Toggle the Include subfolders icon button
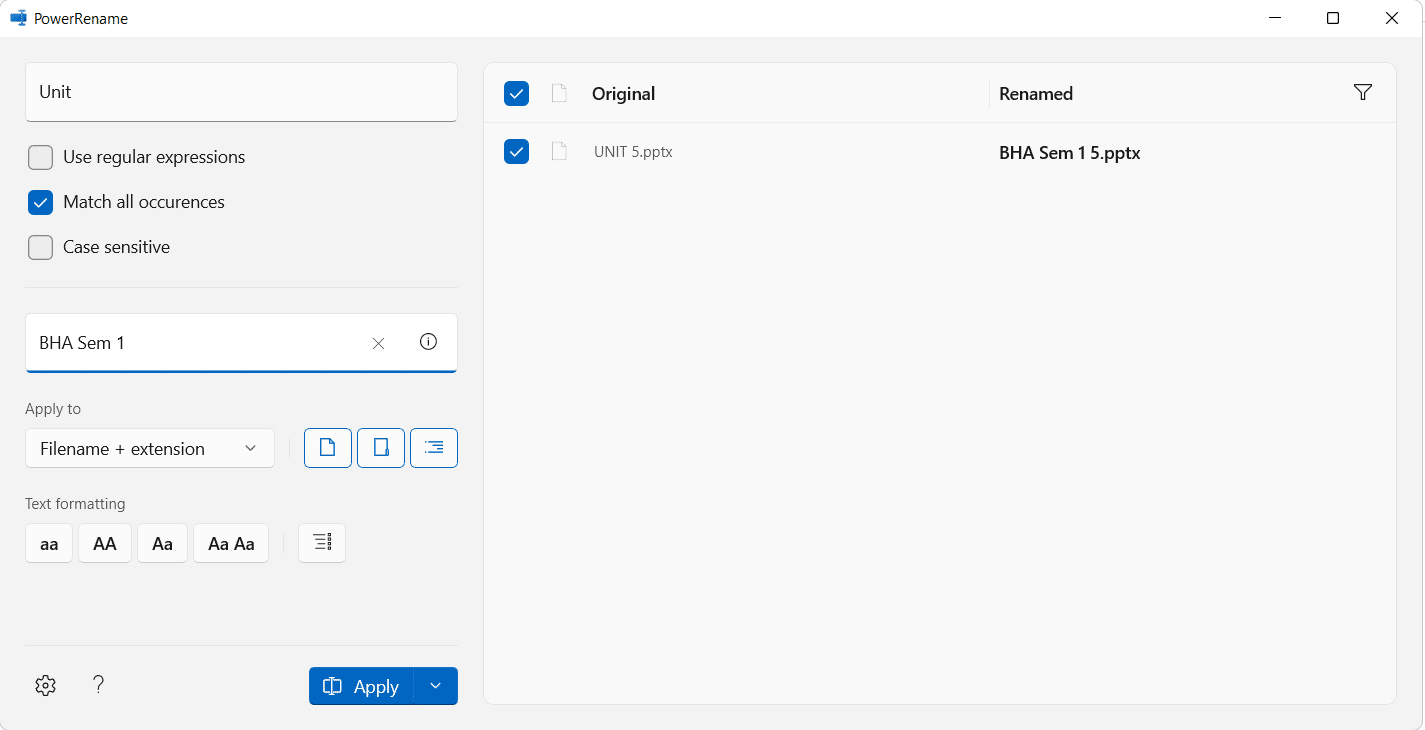Image resolution: width=1425 pixels, height=730 pixels. pyautogui.click(x=434, y=448)
